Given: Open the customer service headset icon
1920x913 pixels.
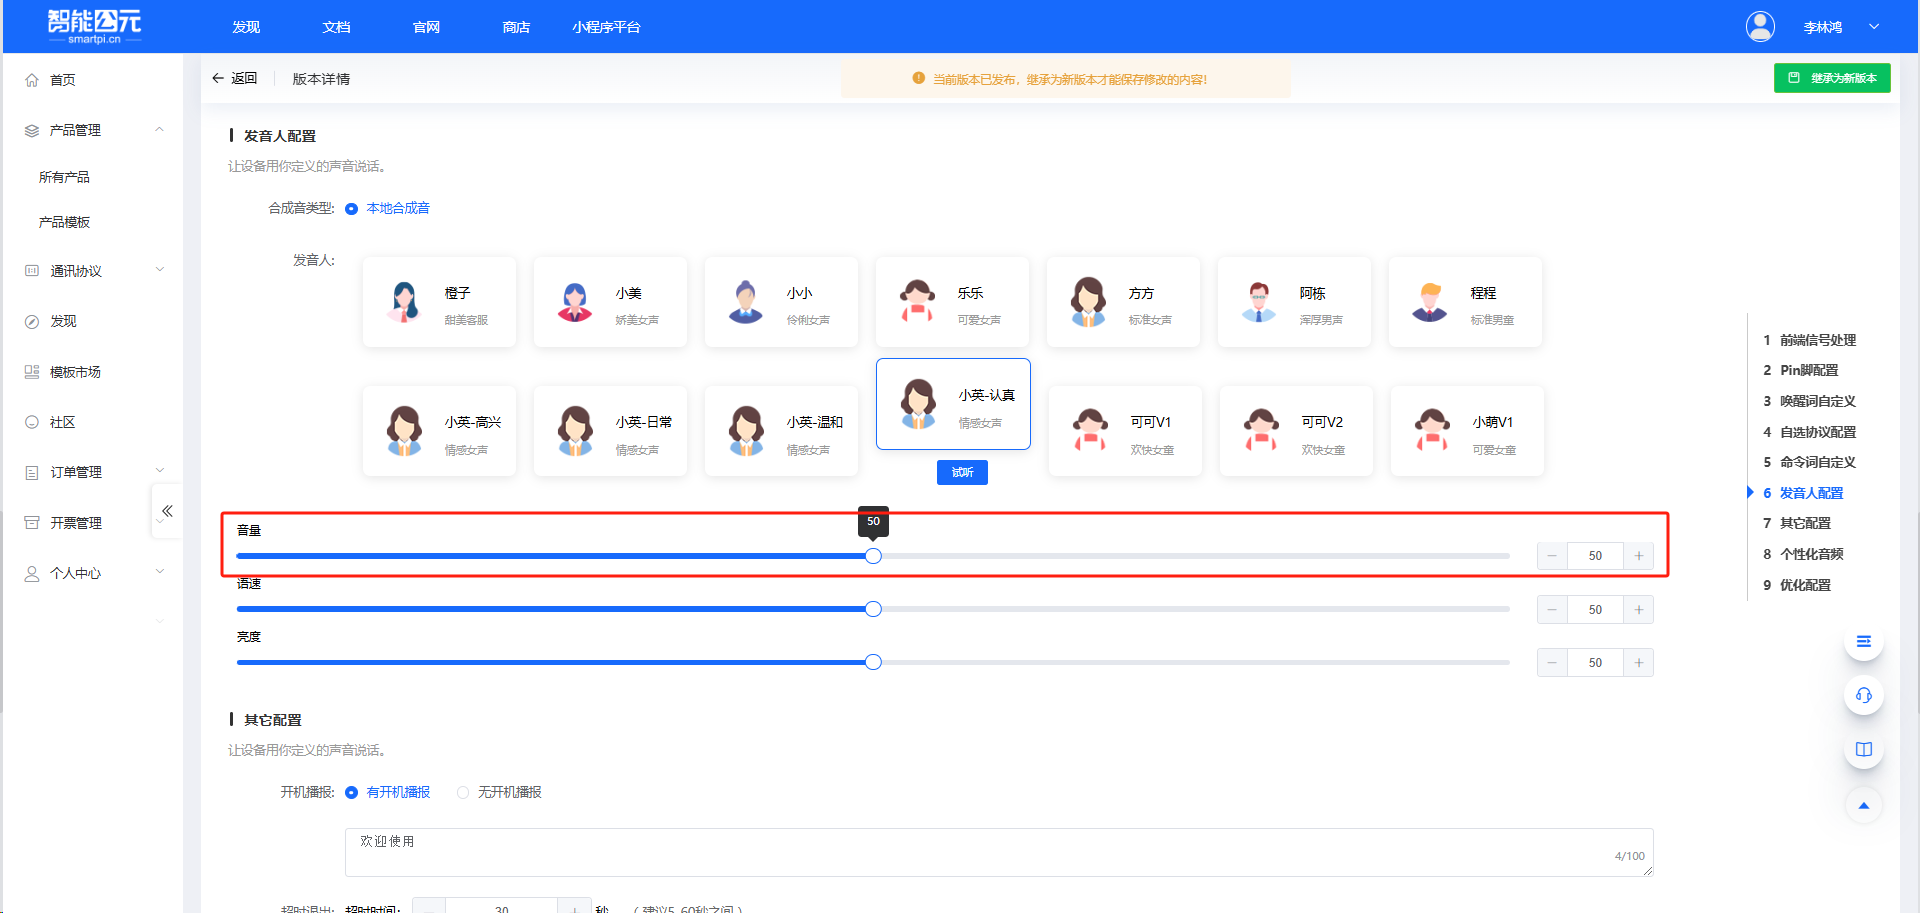Looking at the screenshot, I should pos(1863,696).
